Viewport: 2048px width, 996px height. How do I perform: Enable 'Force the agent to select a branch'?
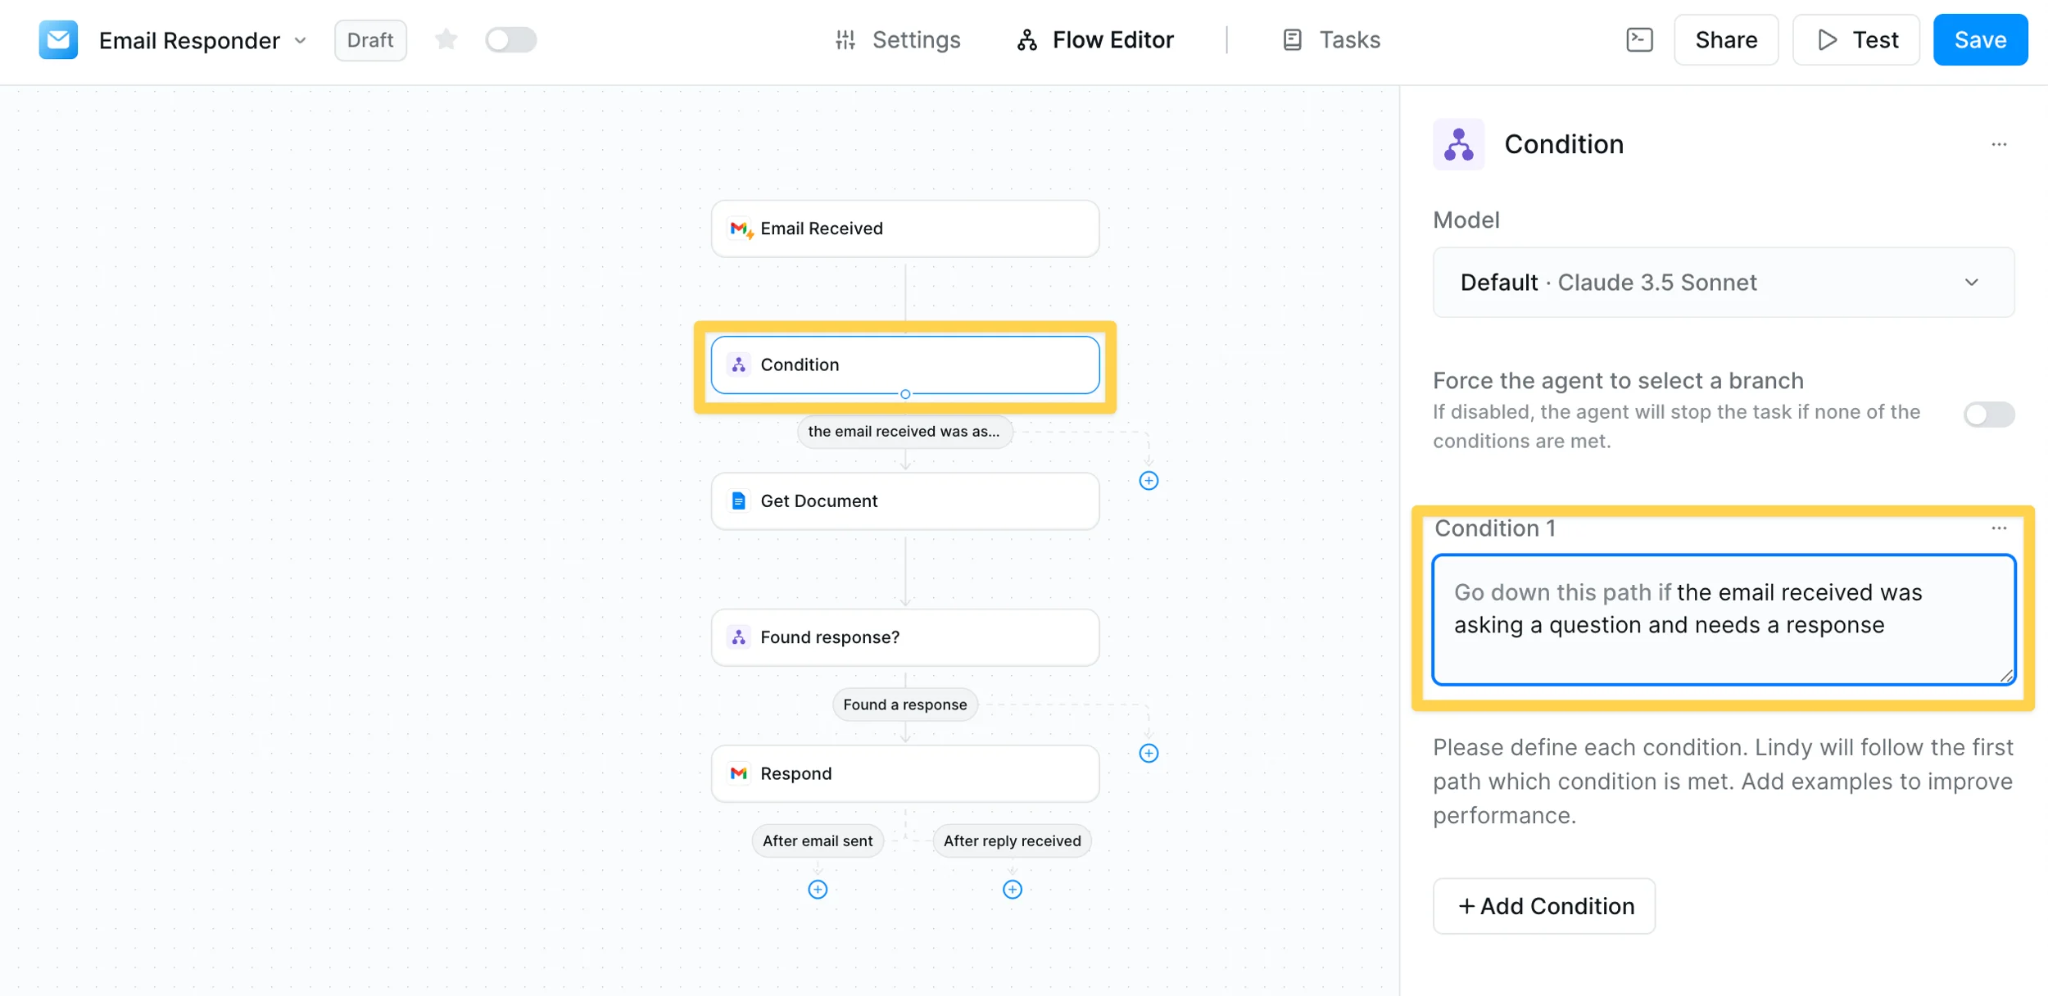[x=1988, y=414]
